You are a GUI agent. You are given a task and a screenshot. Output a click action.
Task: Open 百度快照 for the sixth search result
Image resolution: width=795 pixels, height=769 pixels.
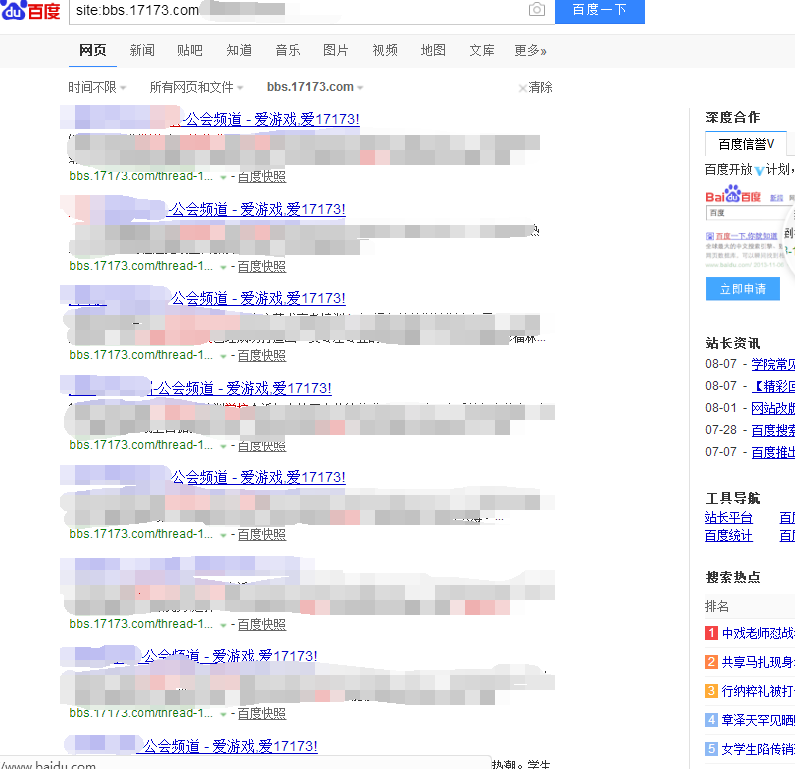tap(262, 624)
